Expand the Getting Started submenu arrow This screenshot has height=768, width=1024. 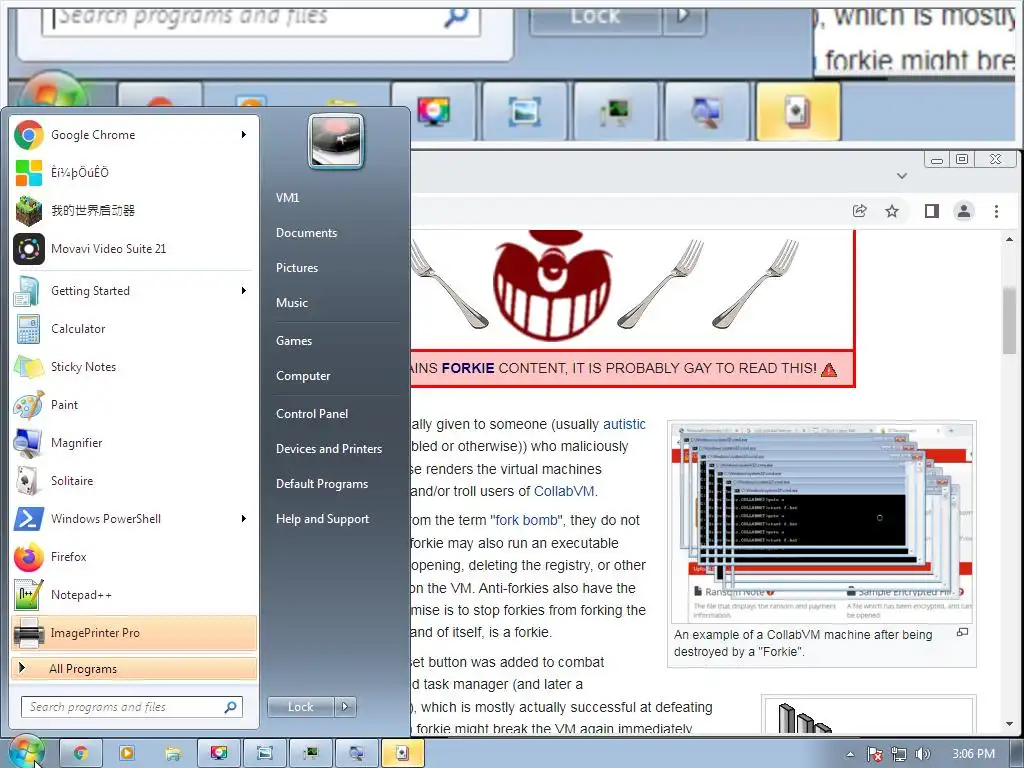pos(244,291)
